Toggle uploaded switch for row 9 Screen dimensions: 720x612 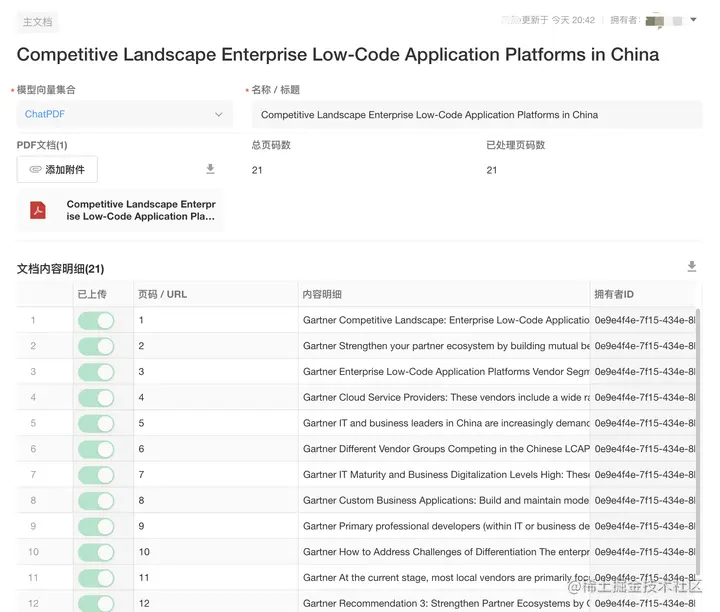(x=96, y=526)
